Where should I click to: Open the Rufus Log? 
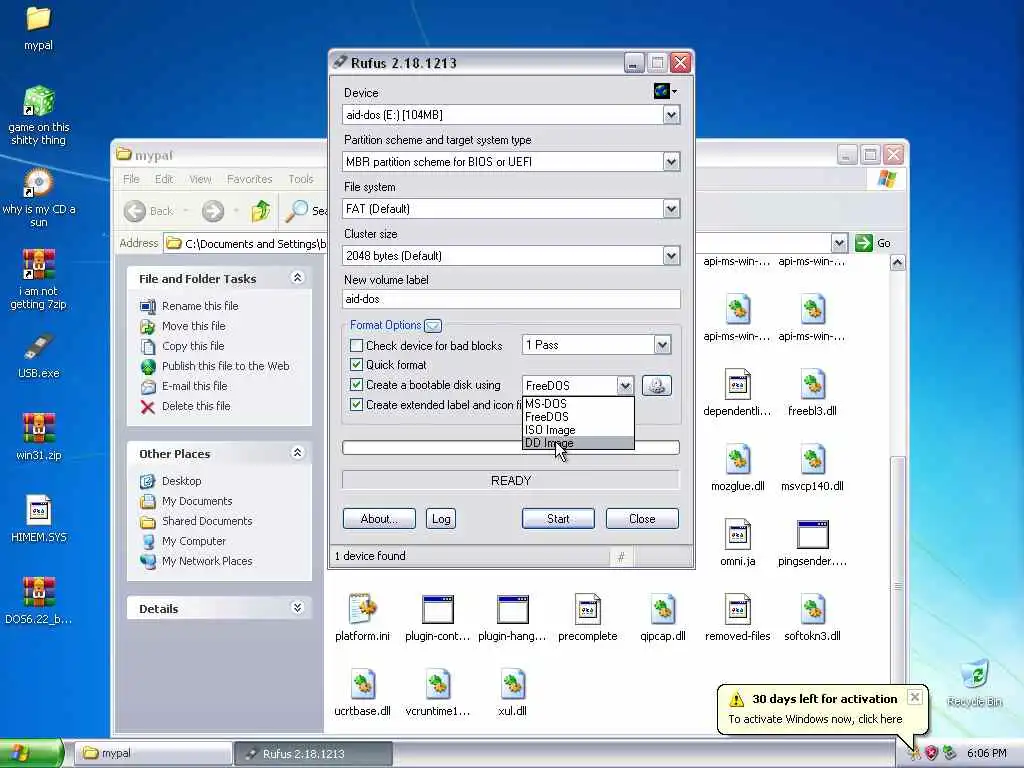tap(441, 519)
